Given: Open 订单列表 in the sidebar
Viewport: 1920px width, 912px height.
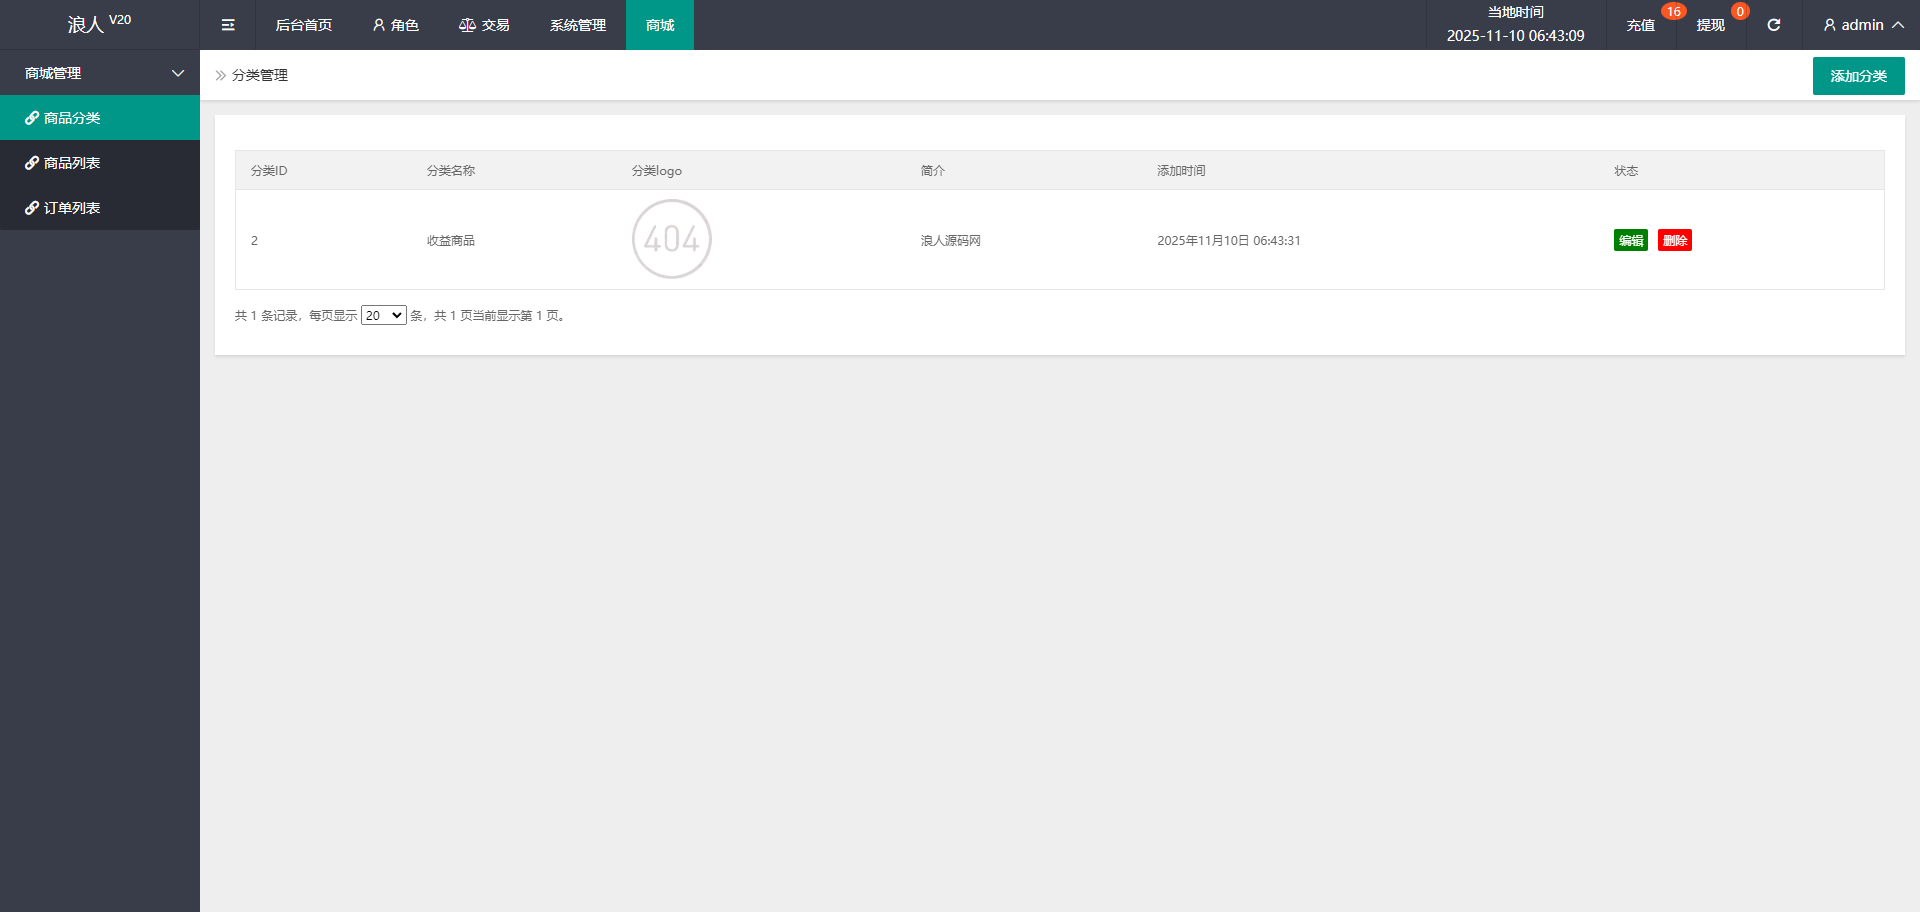Looking at the screenshot, I should tap(72, 208).
